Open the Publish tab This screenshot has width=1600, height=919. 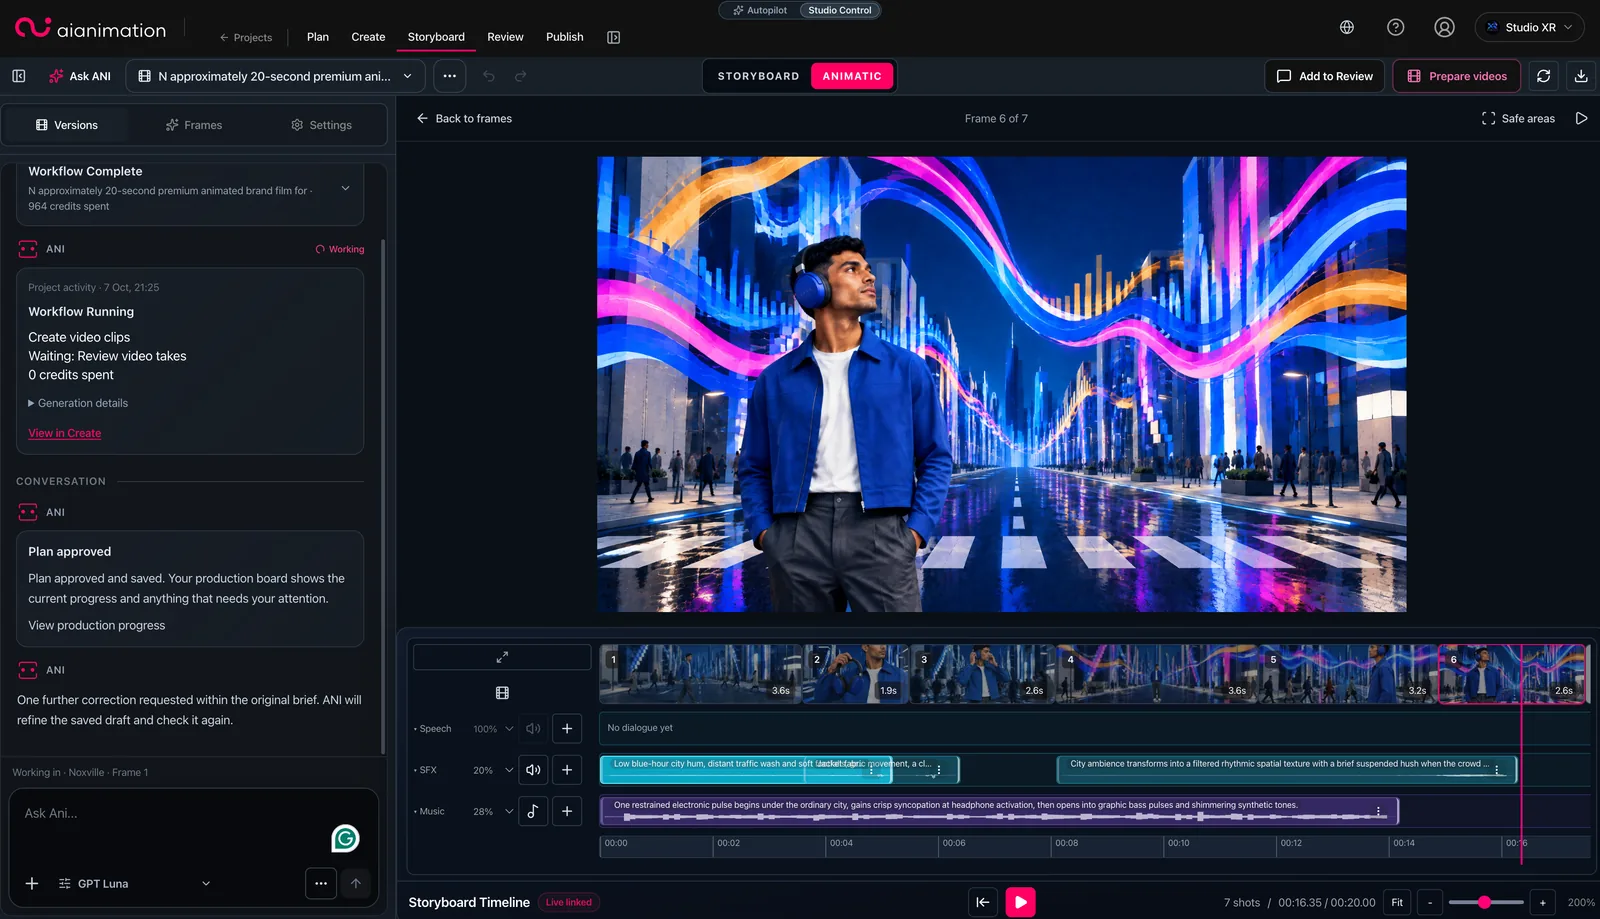[x=564, y=37]
